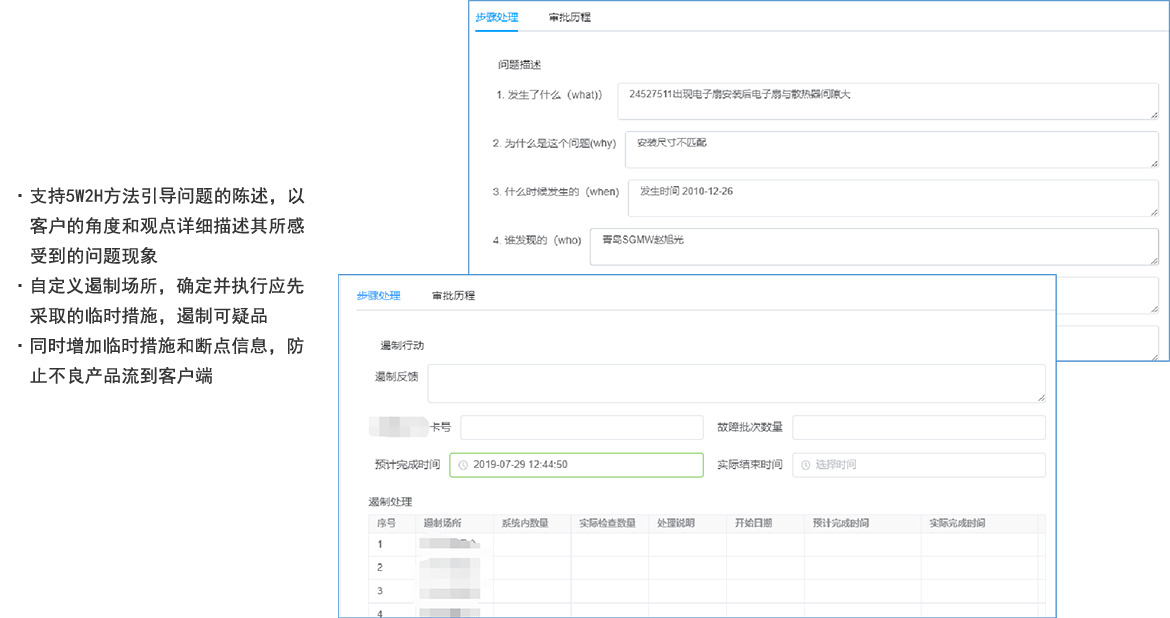The height and width of the screenshot is (618, 1170).
Task: Click the clock icon in 预计完成时间 field
Action: 462,465
